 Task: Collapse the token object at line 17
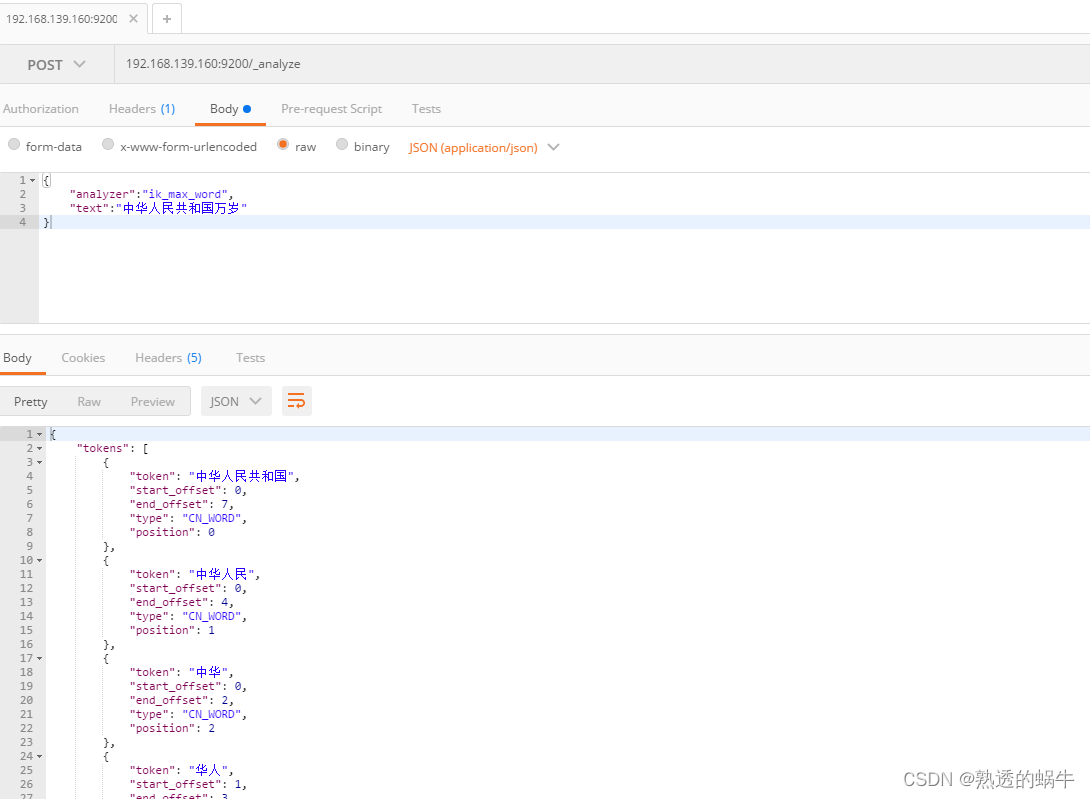click(x=39, y=659)
